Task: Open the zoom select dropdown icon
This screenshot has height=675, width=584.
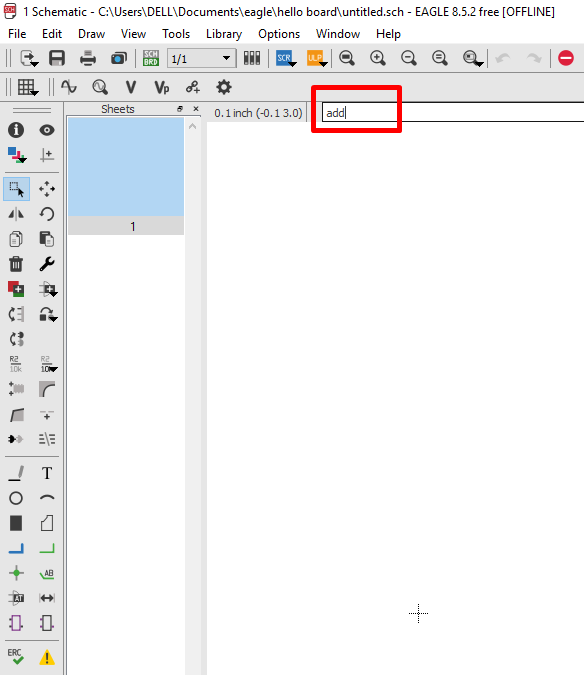Action: pos(473,58)
